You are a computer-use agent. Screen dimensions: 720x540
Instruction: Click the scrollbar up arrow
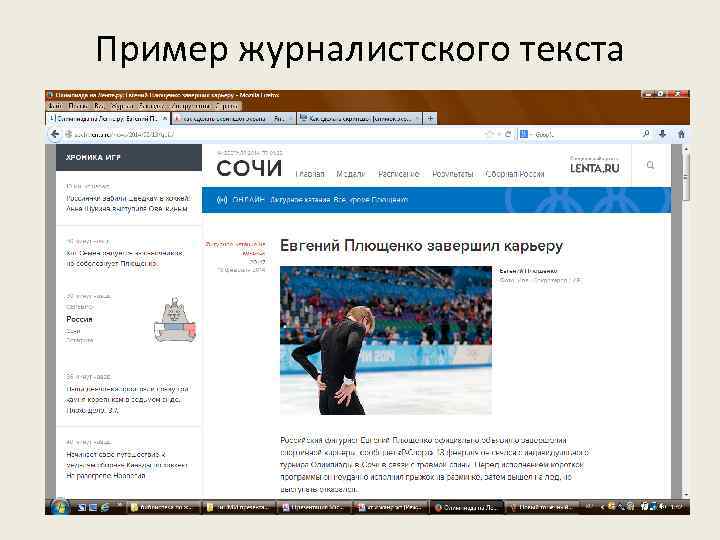[x=686, y=149]
